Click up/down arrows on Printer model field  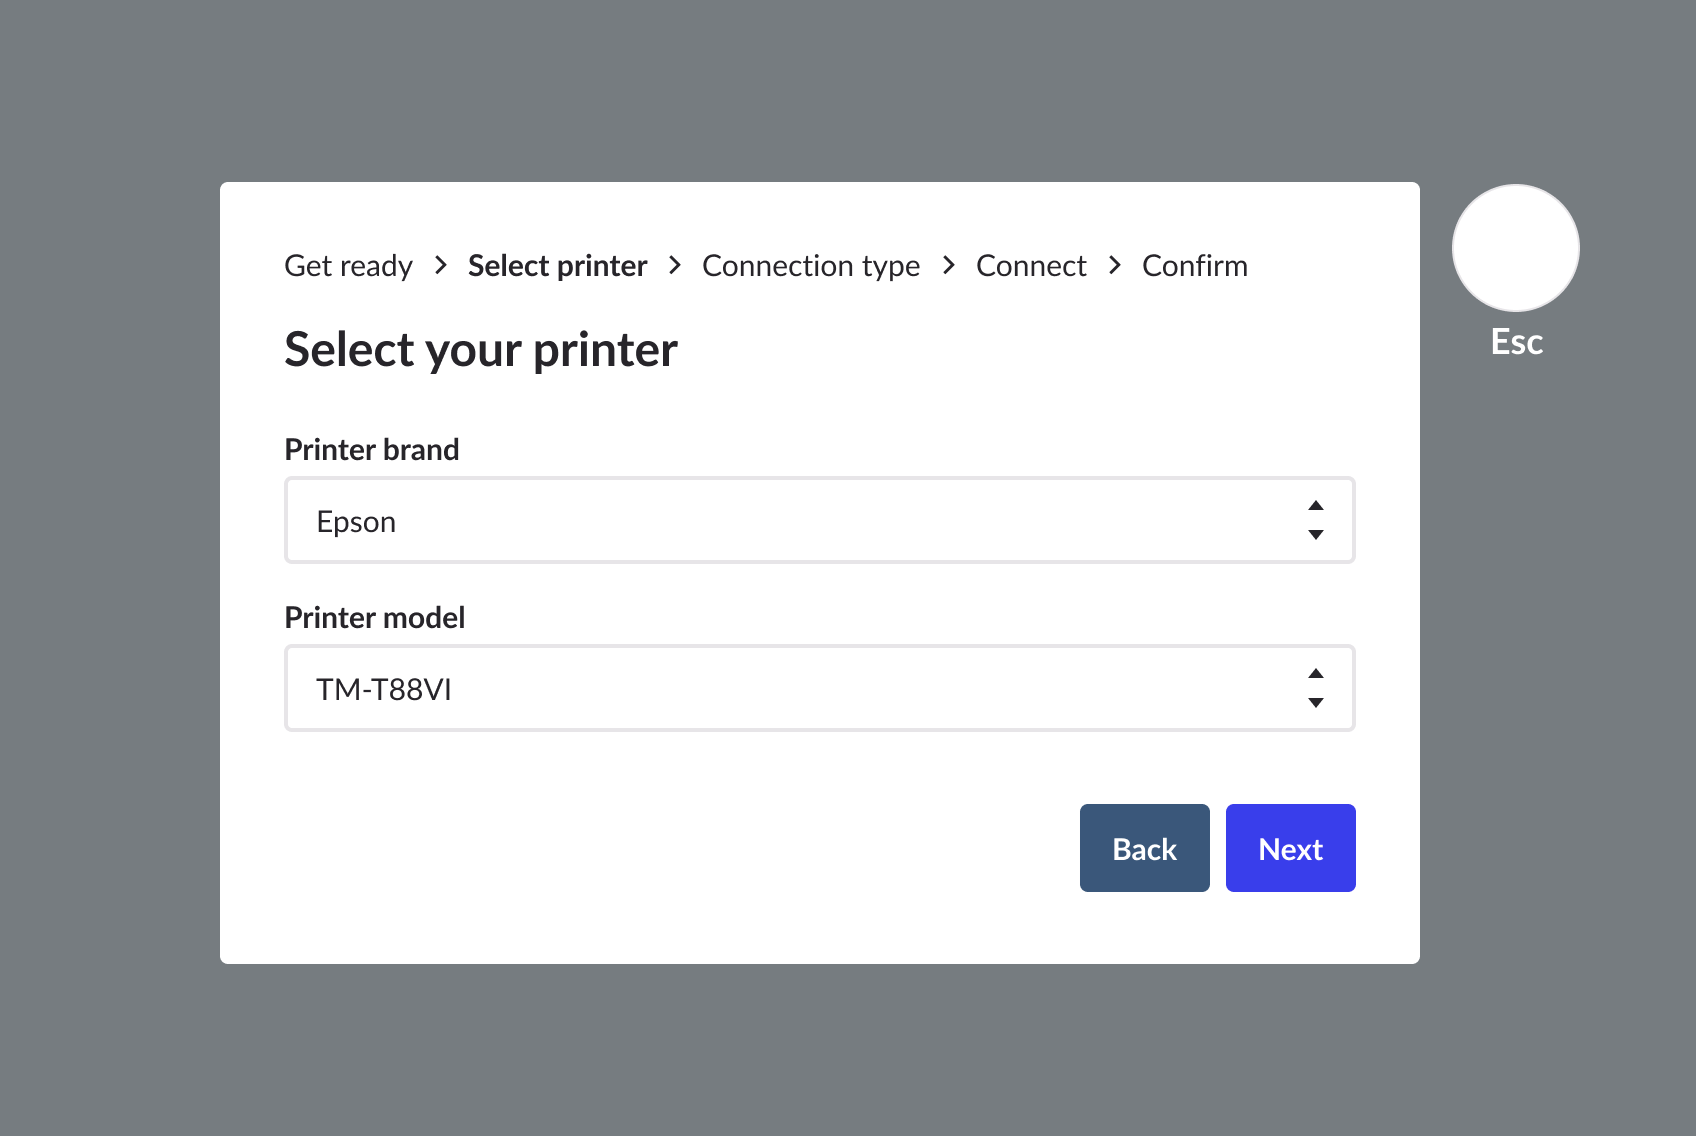(x=1316, y=688)
